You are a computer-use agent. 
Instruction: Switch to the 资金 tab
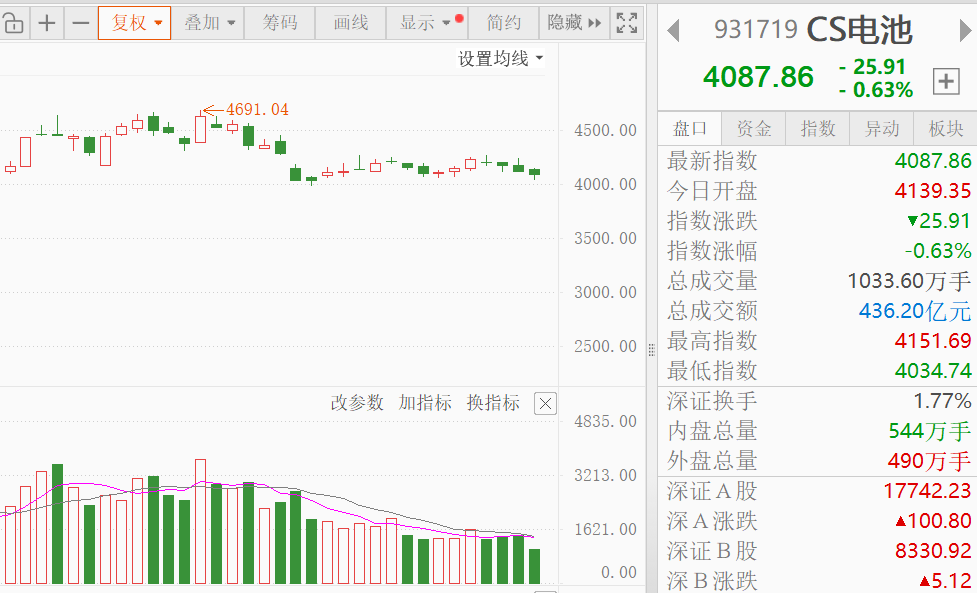point(754,129)
